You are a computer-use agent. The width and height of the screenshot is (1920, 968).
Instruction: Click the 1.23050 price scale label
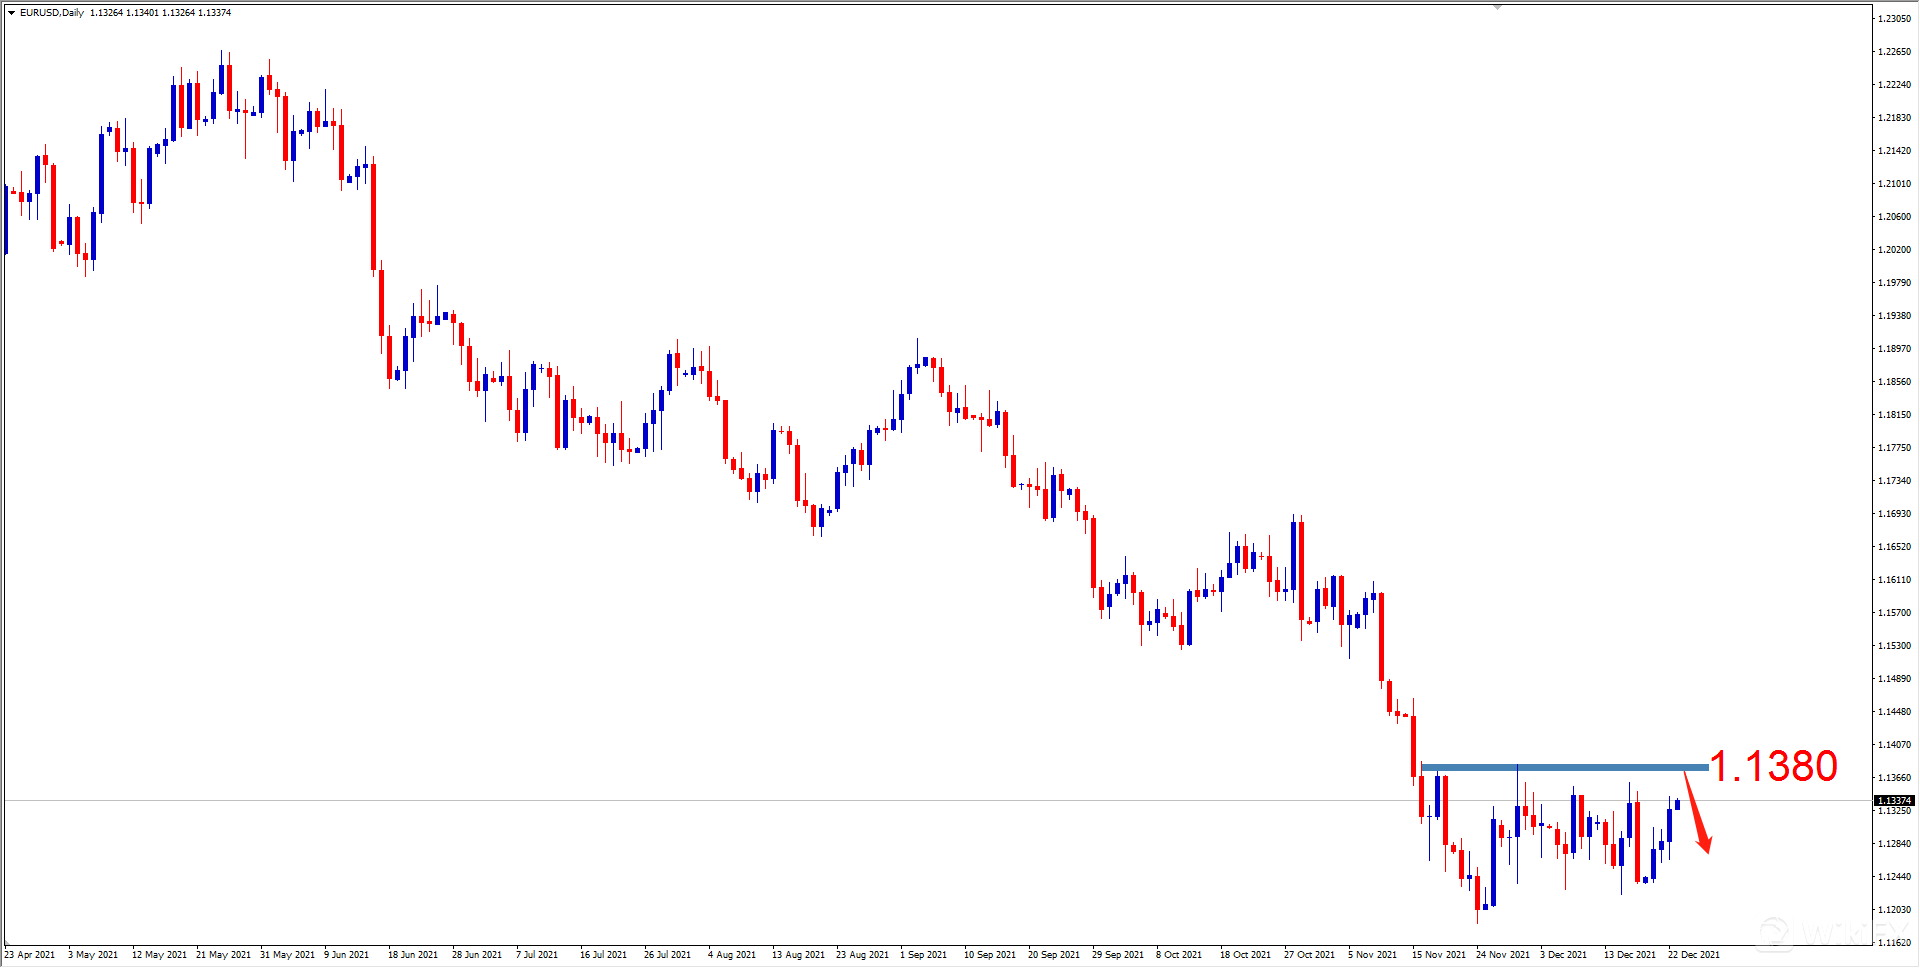click(x=1893, y=19)
